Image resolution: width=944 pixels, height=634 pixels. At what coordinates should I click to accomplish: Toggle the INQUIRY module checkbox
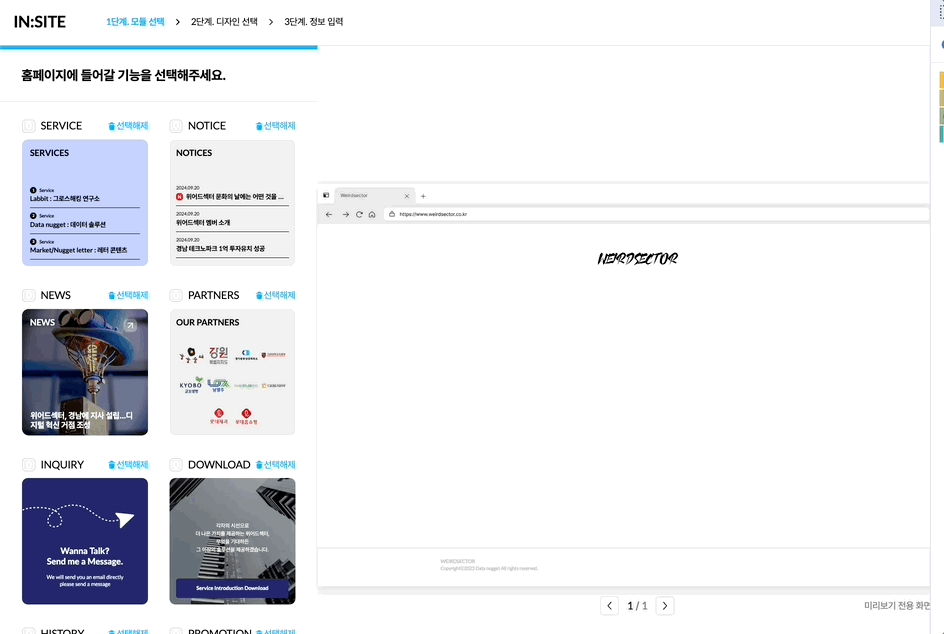pos(29,465)
